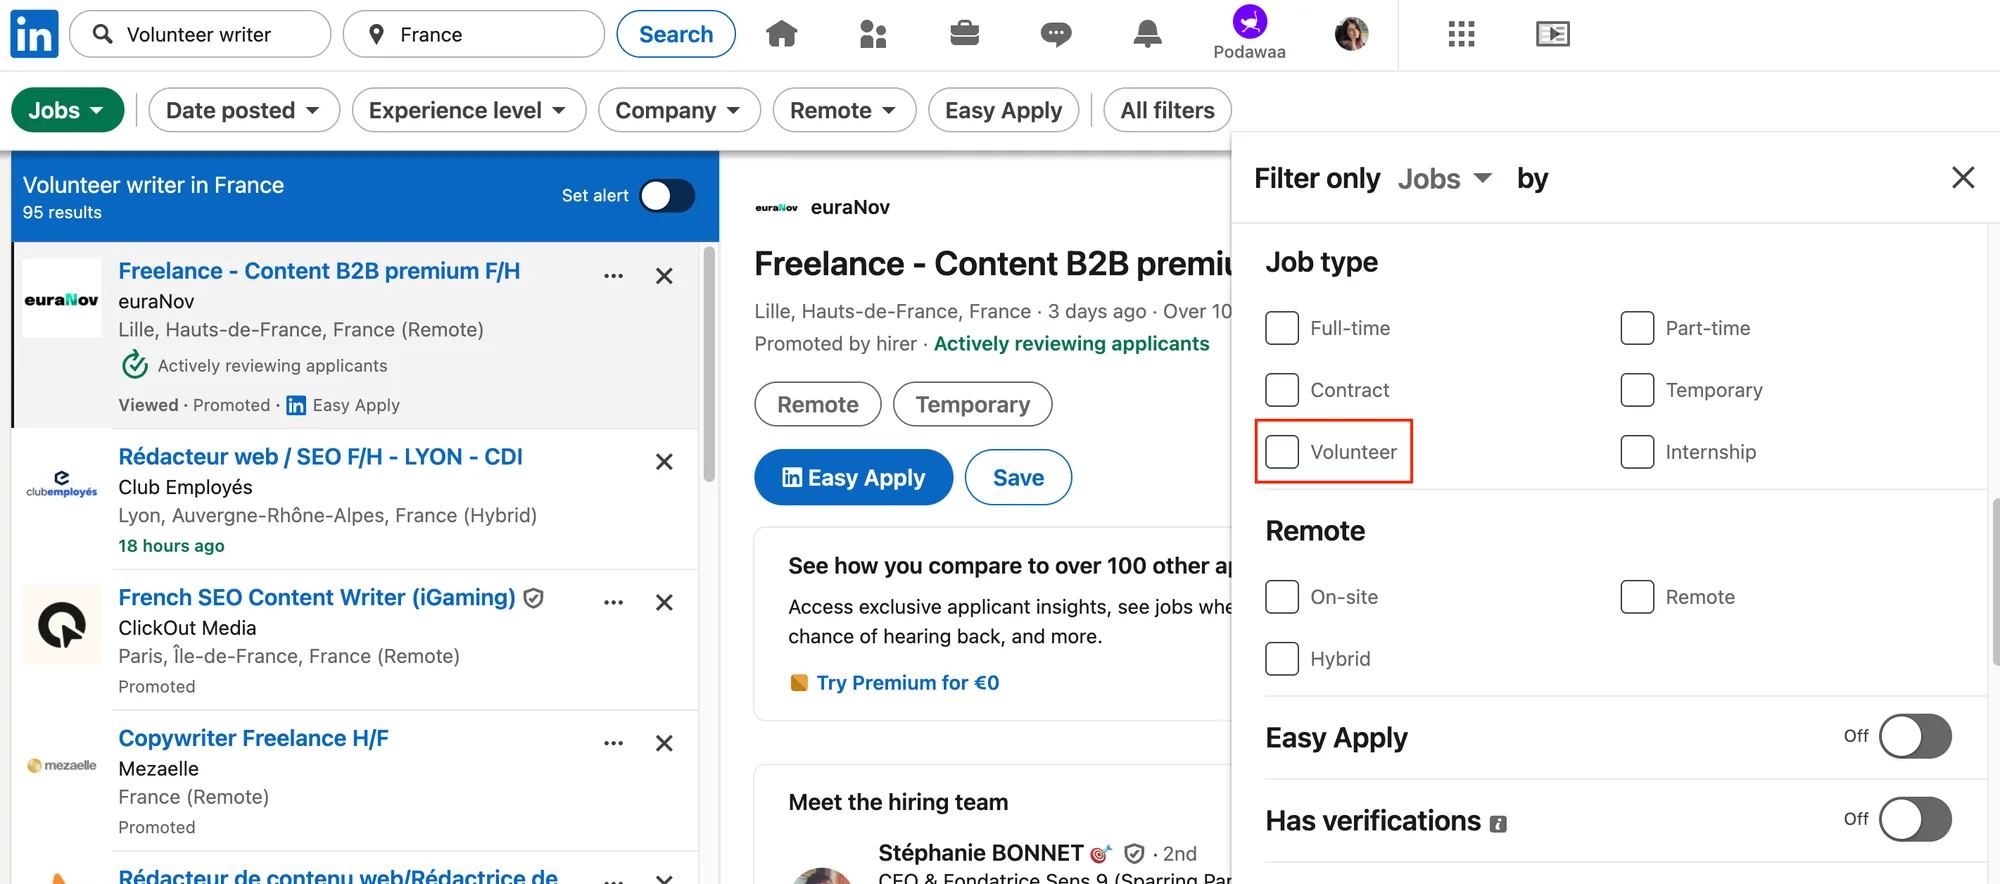
Task: Expand the Jobs green dropdown
Action: click(x=67, y=110)
